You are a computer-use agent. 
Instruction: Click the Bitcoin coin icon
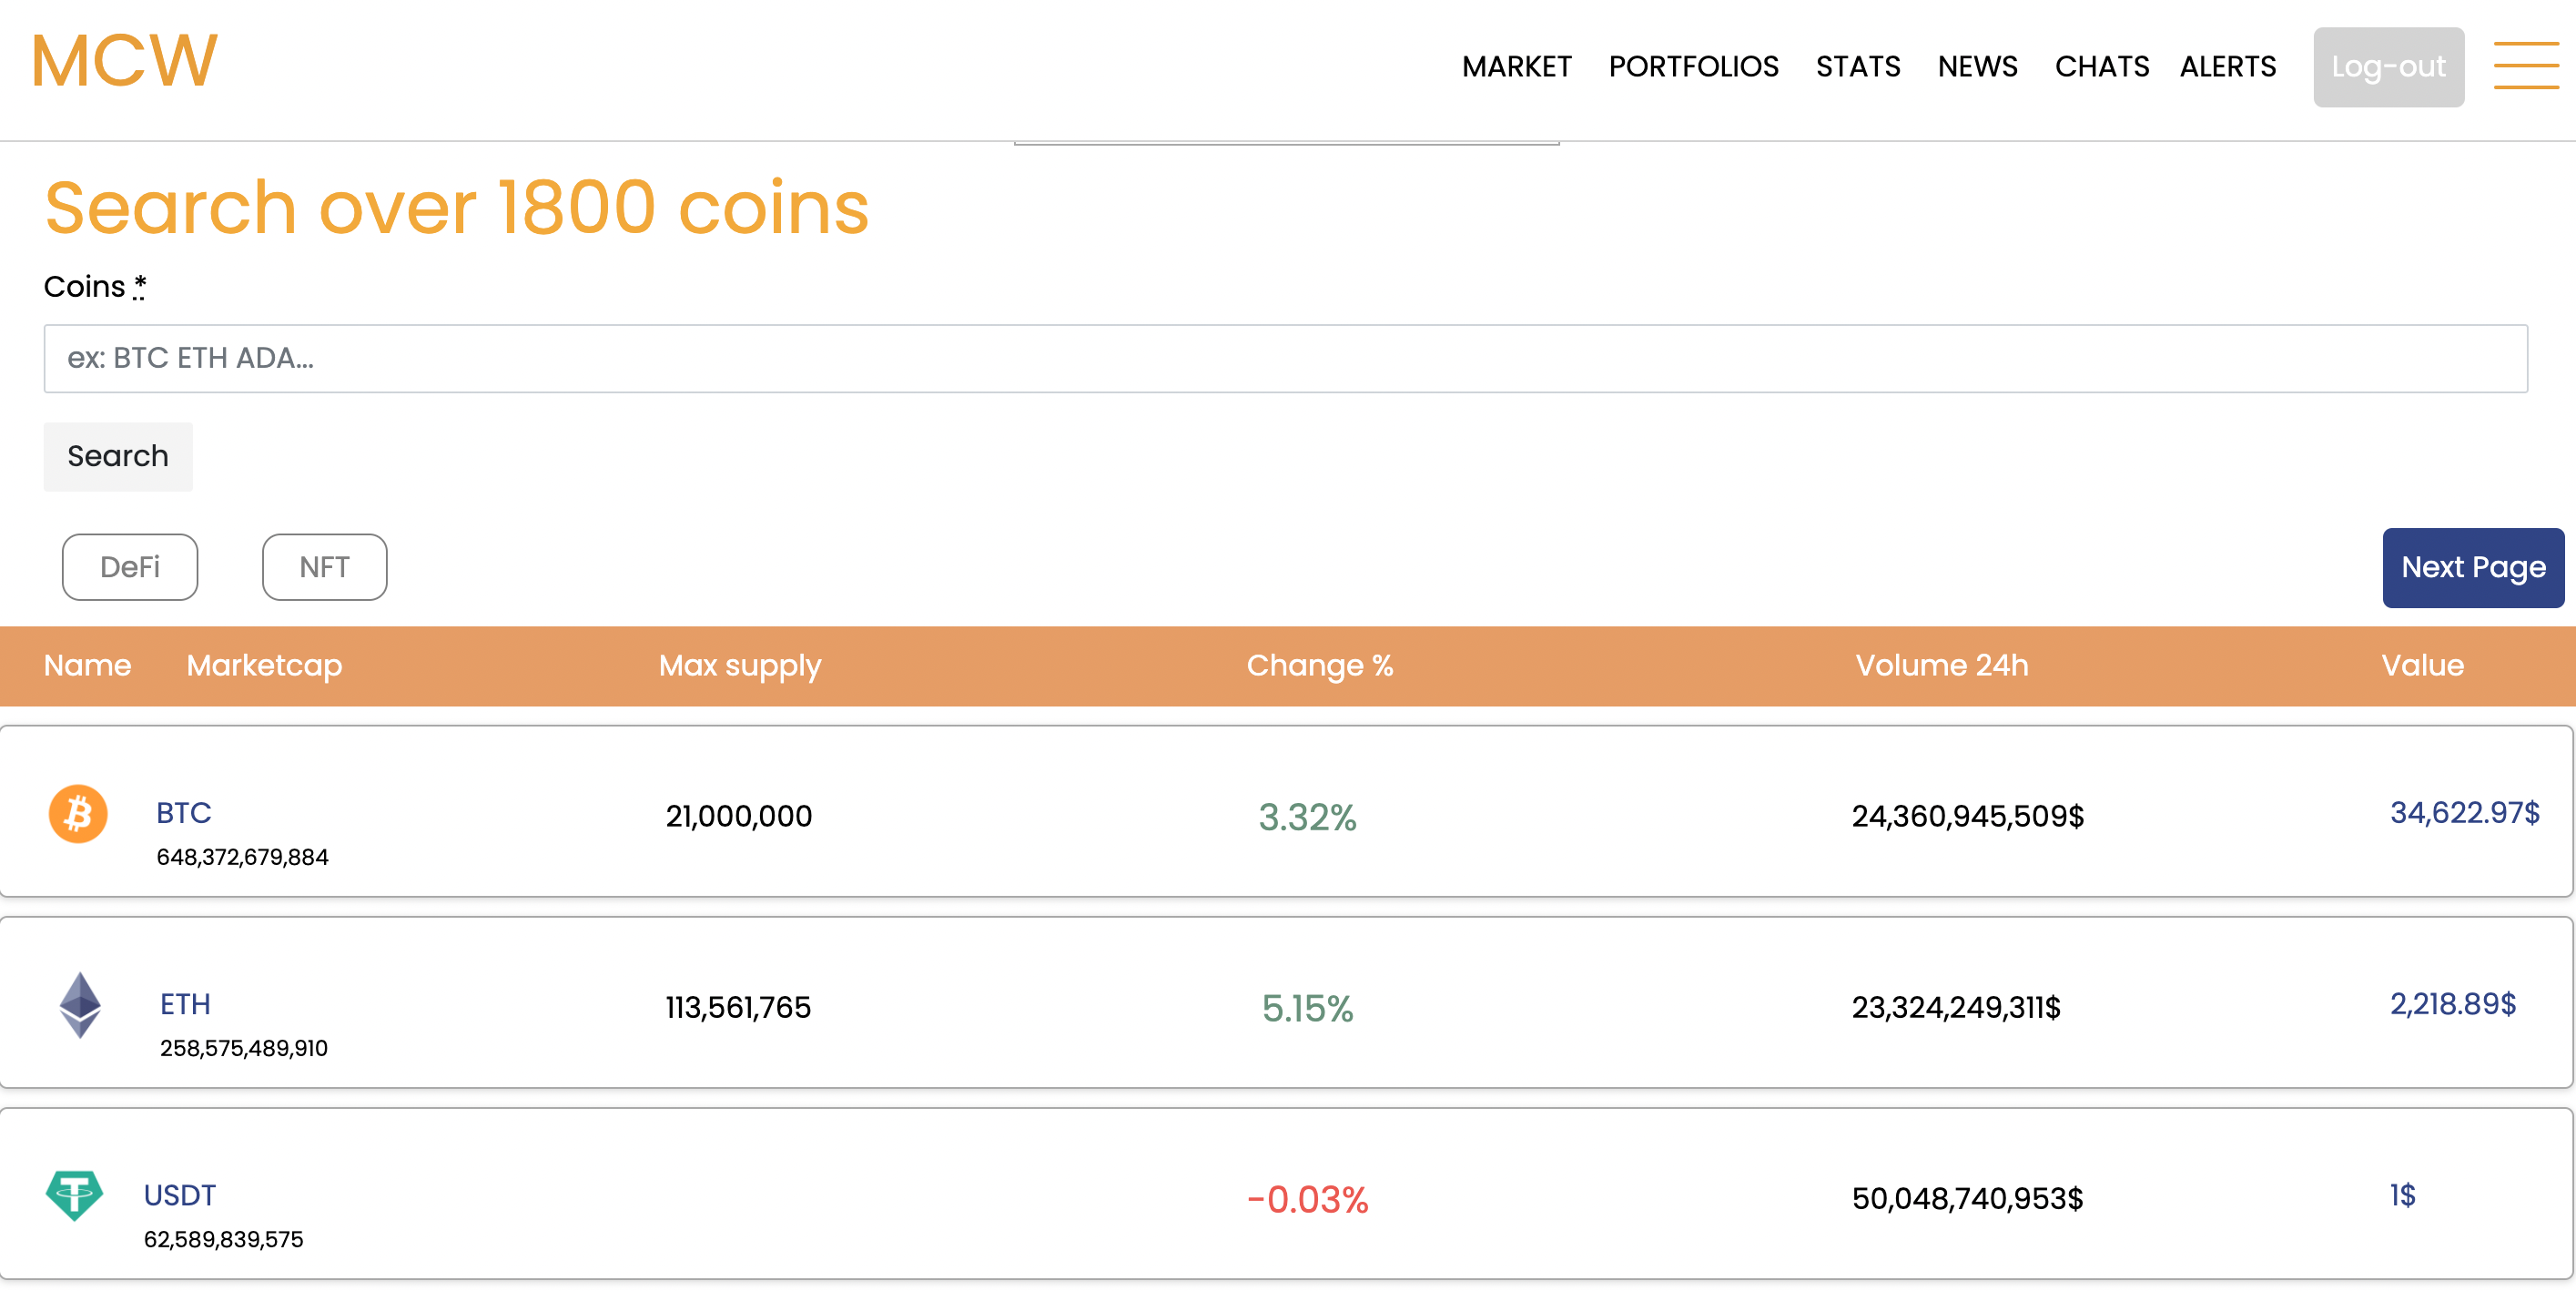point(78,814)
